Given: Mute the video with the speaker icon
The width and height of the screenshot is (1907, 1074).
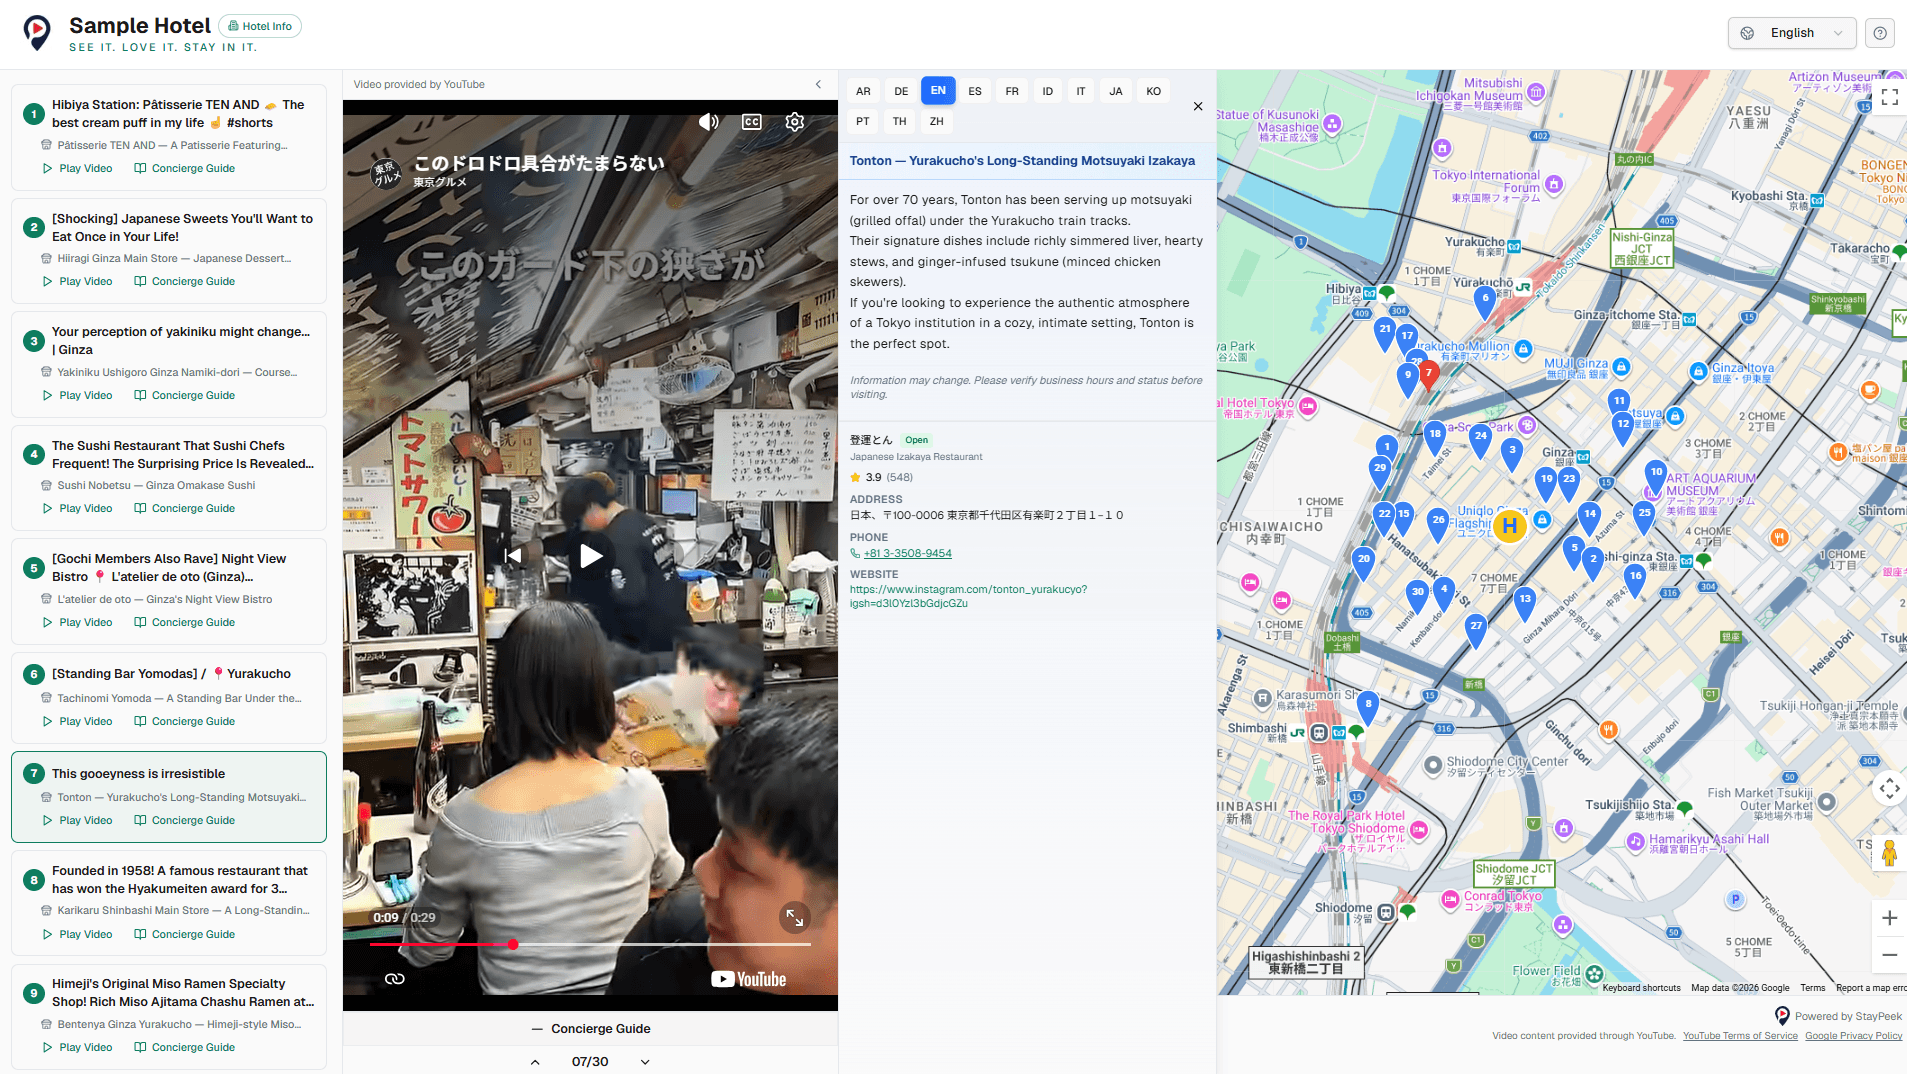Looking at the screenshot, I should [709, 122].
